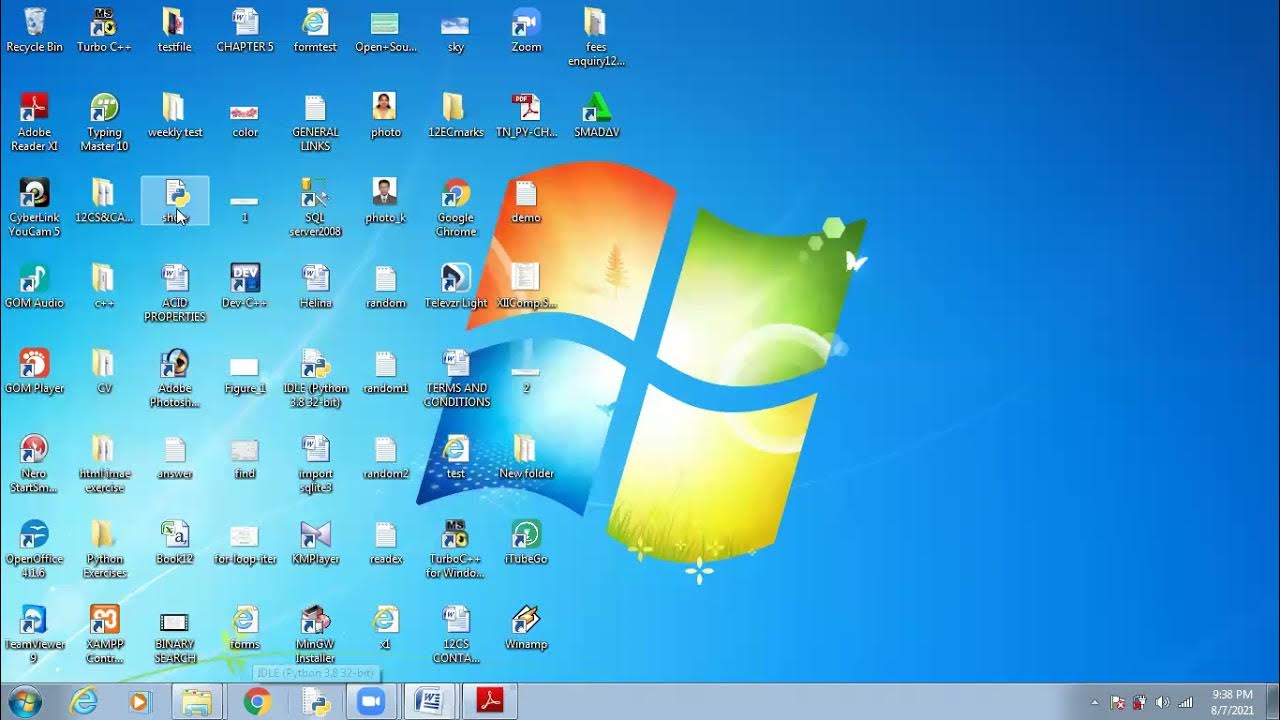The height and width of the screenshot is (720, 1280).
Task: Launch Internet Explorer from the taskbar
Action: click(x=84, y=702)
